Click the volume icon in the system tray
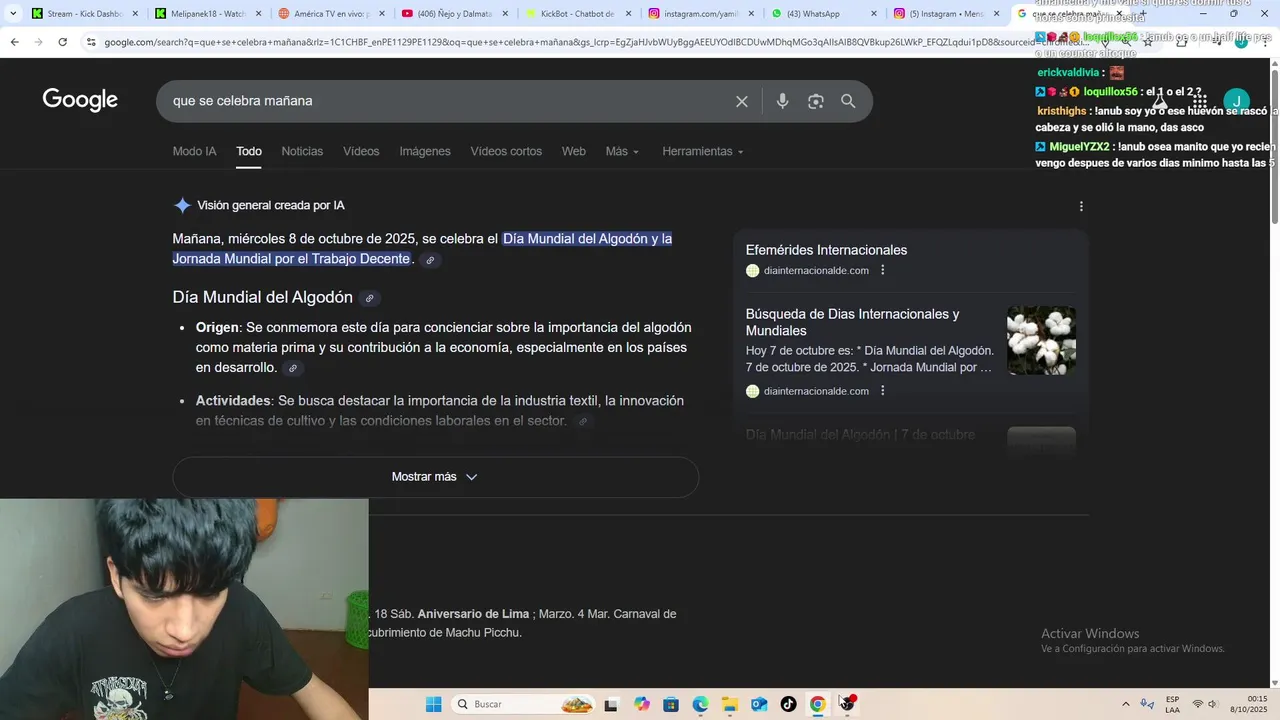Viewport: 1280px width, 720px height. pyautogui.click(x=1213, y=704)
